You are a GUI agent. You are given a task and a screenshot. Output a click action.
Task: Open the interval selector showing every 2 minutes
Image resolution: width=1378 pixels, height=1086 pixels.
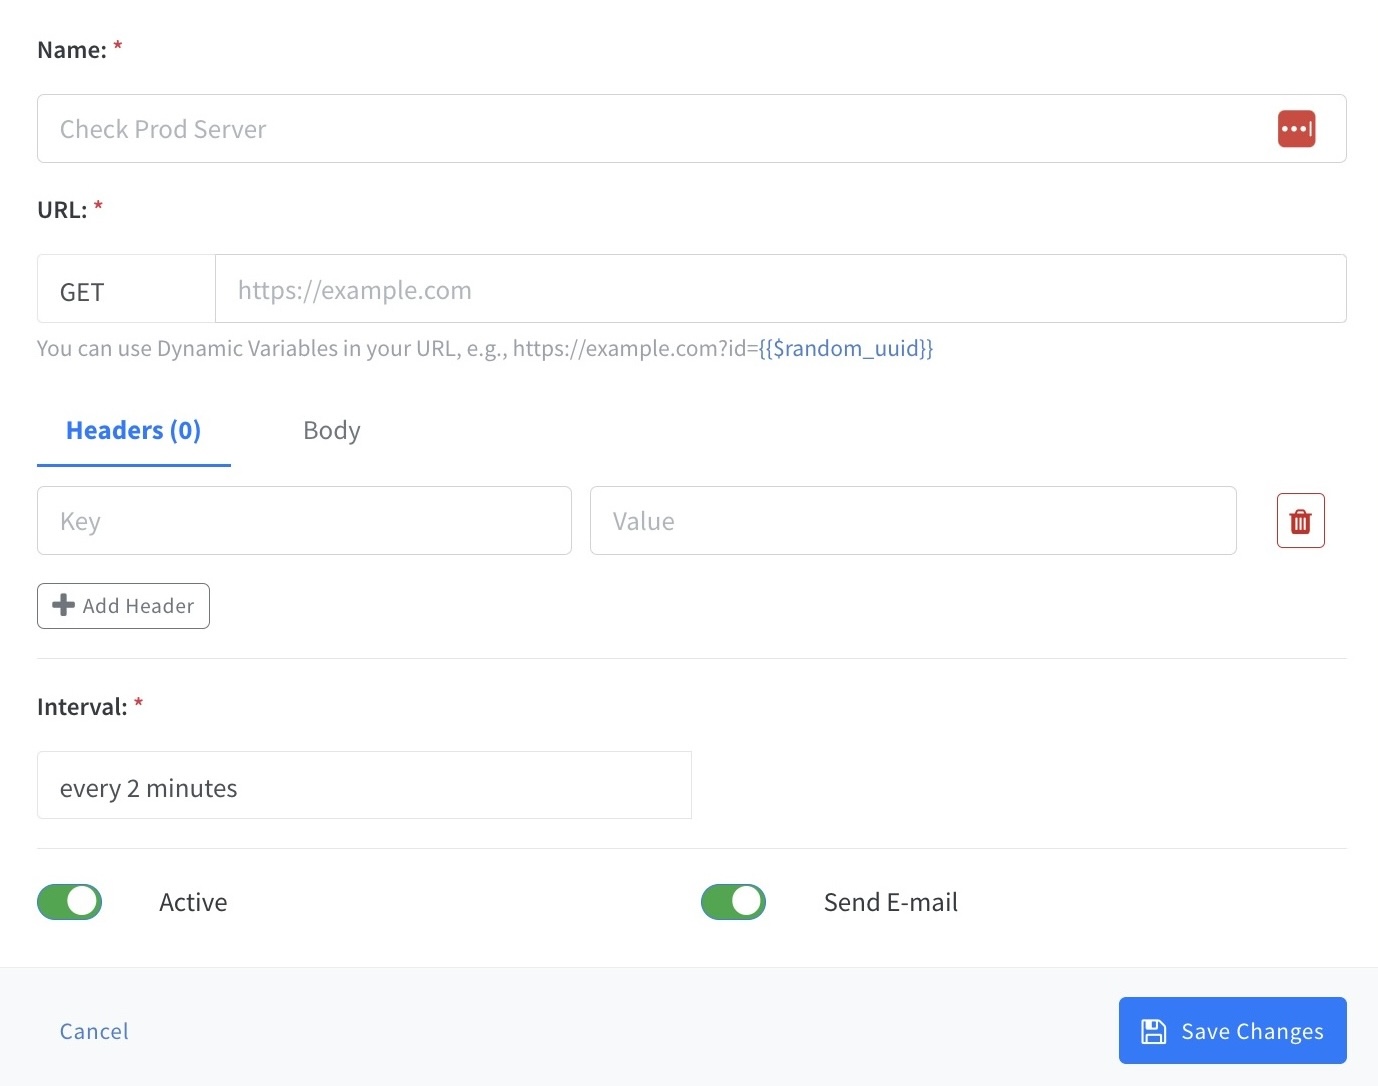tap(364, 786)
